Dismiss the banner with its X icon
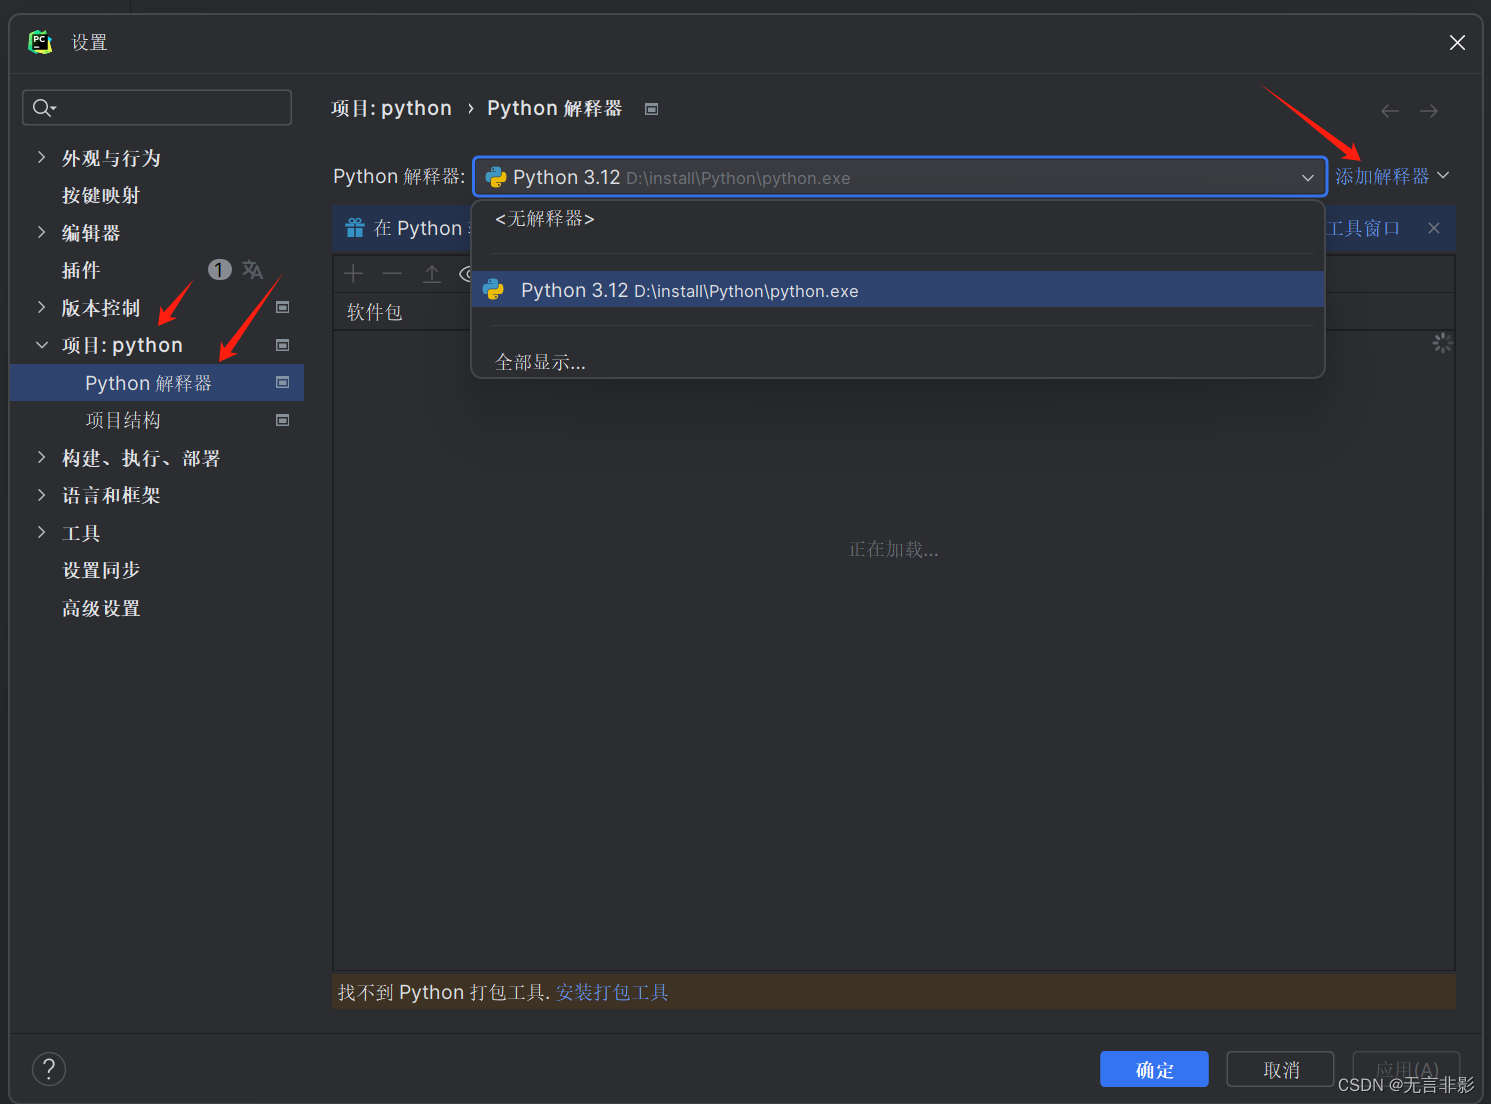The image size is (1491, 1104). [x=1434, y=228]
